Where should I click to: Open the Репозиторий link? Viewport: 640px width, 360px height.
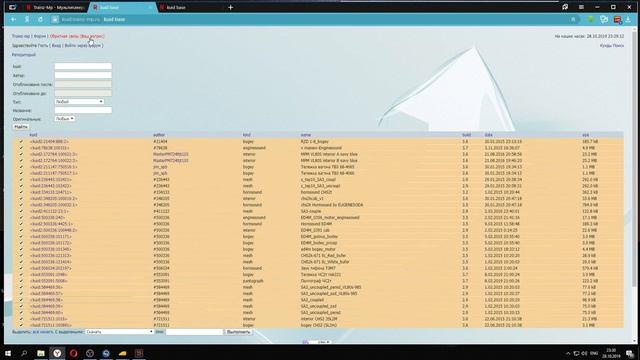[x=24, y=55]
